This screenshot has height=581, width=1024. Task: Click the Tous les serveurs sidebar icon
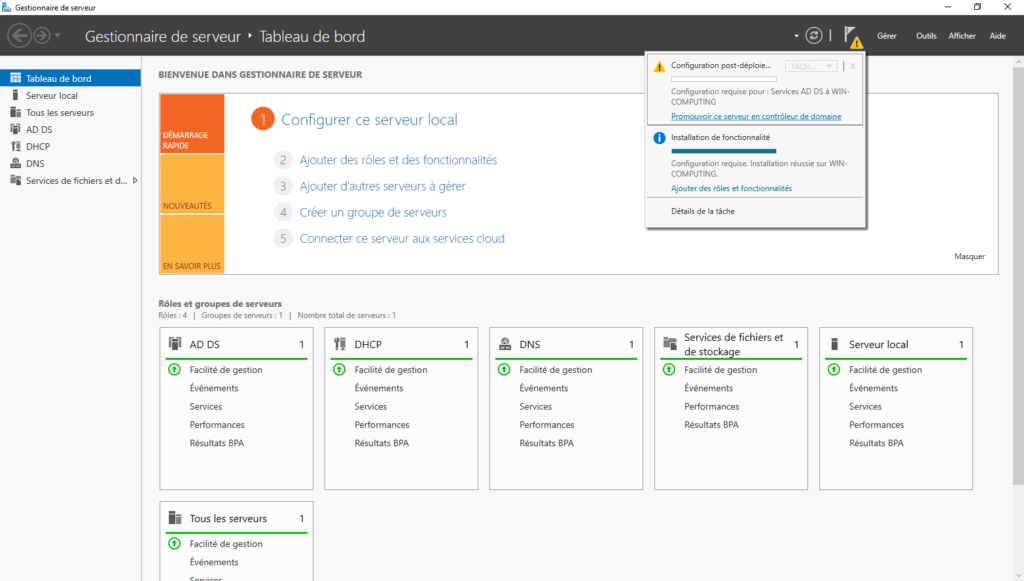coord(15,113)
